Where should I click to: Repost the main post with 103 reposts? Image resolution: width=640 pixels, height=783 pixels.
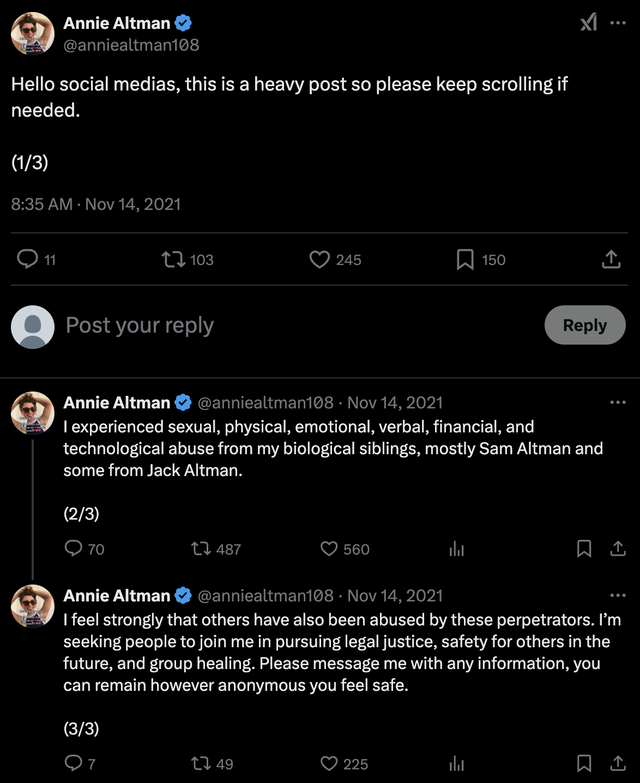coord(172,259)
